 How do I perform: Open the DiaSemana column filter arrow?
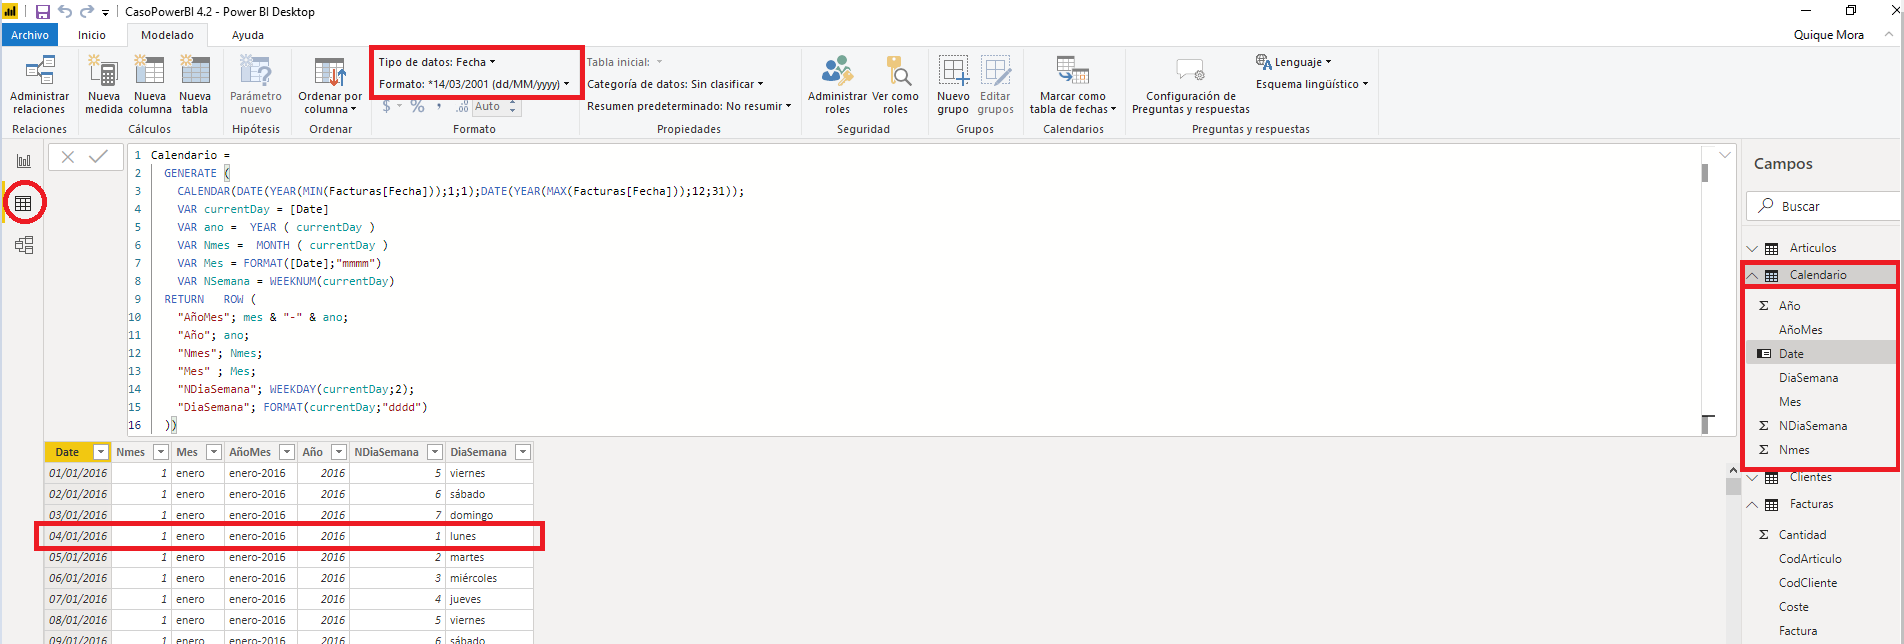tap(522, 452)
